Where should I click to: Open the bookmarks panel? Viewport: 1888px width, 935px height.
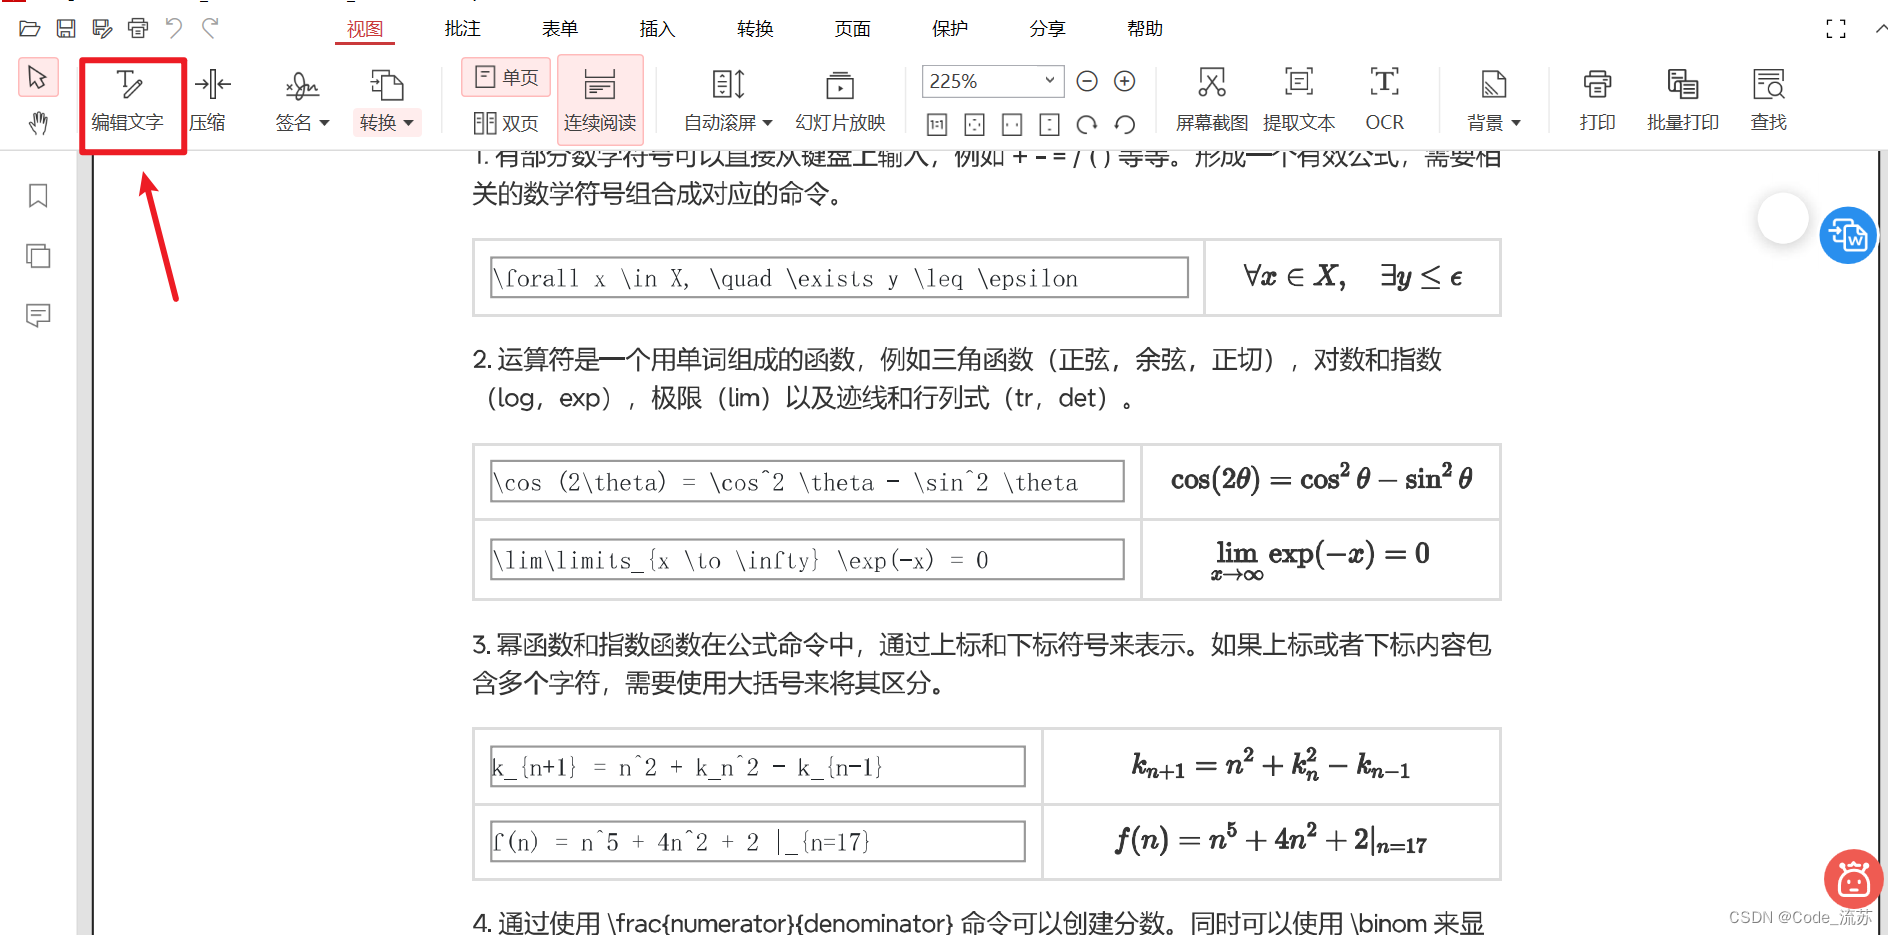(38, 197)
